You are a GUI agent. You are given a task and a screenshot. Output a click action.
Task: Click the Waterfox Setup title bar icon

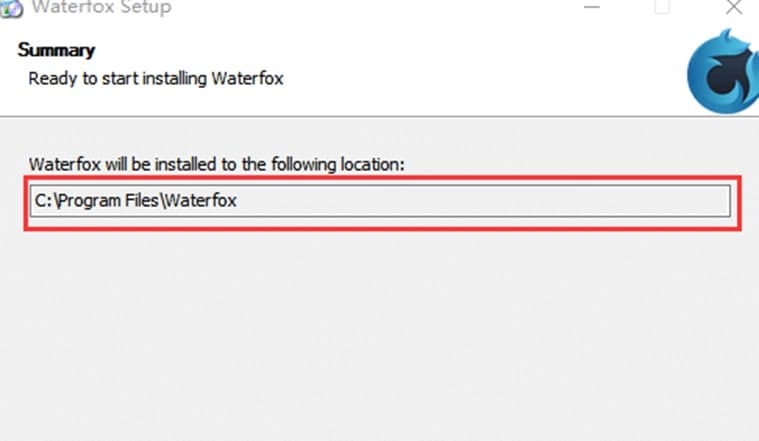11,7
